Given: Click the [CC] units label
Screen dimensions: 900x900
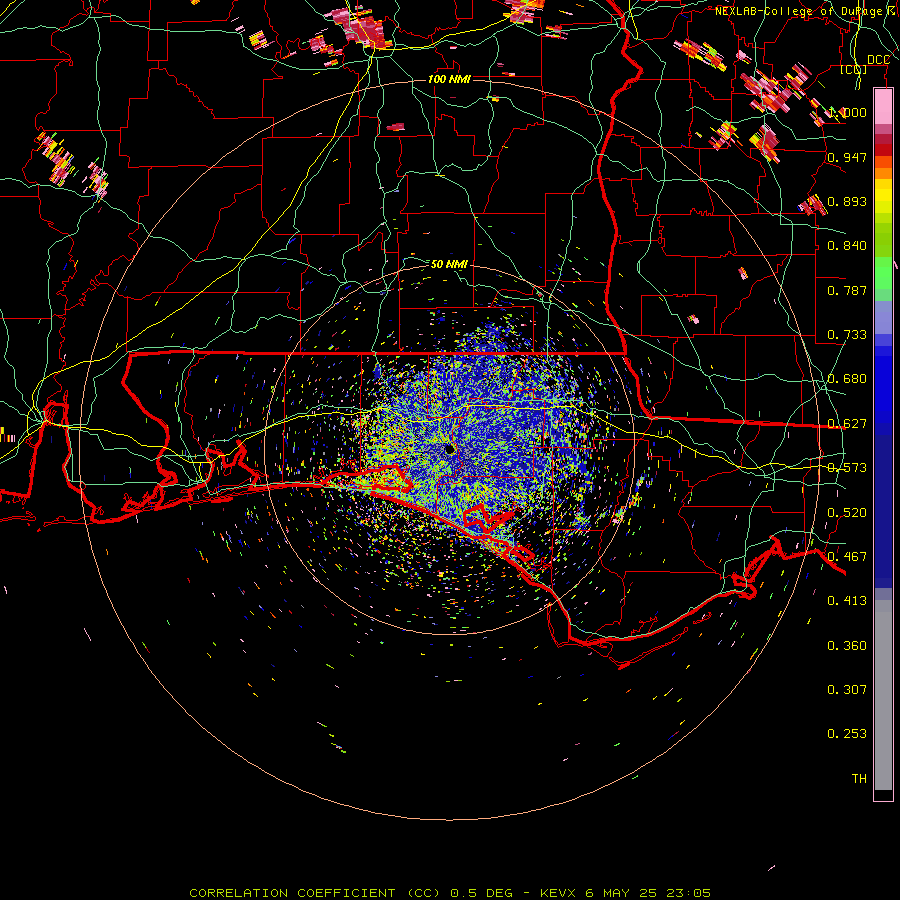Looking at the screenshot, I should [x=854, y=69].
